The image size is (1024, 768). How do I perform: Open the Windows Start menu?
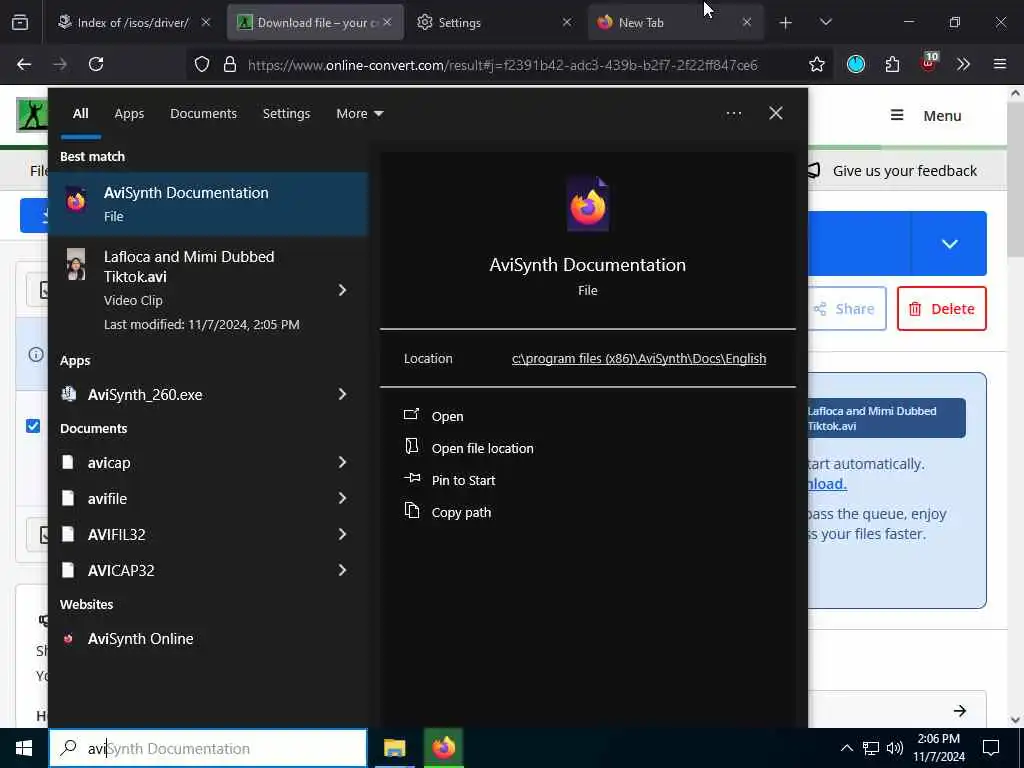point(24,748)
